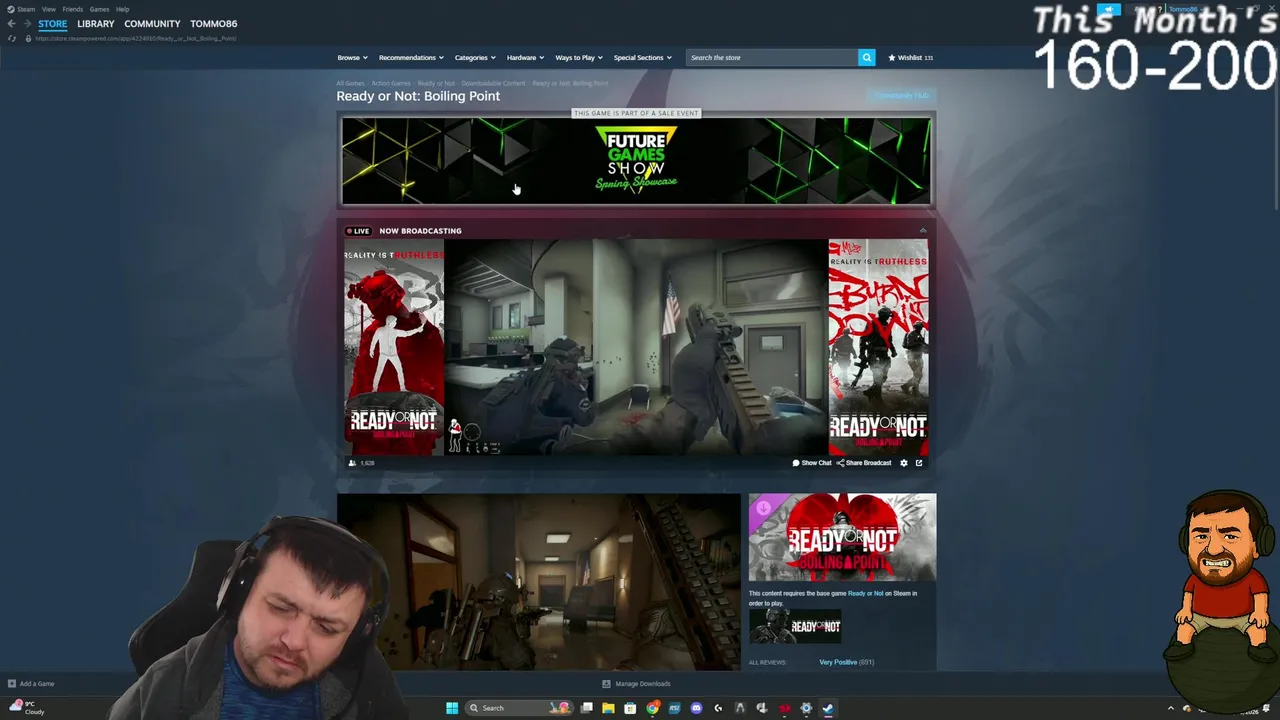Screen dimensions: 1280x720
Task: Open the Windows Start menu
Action: [452, 708]
